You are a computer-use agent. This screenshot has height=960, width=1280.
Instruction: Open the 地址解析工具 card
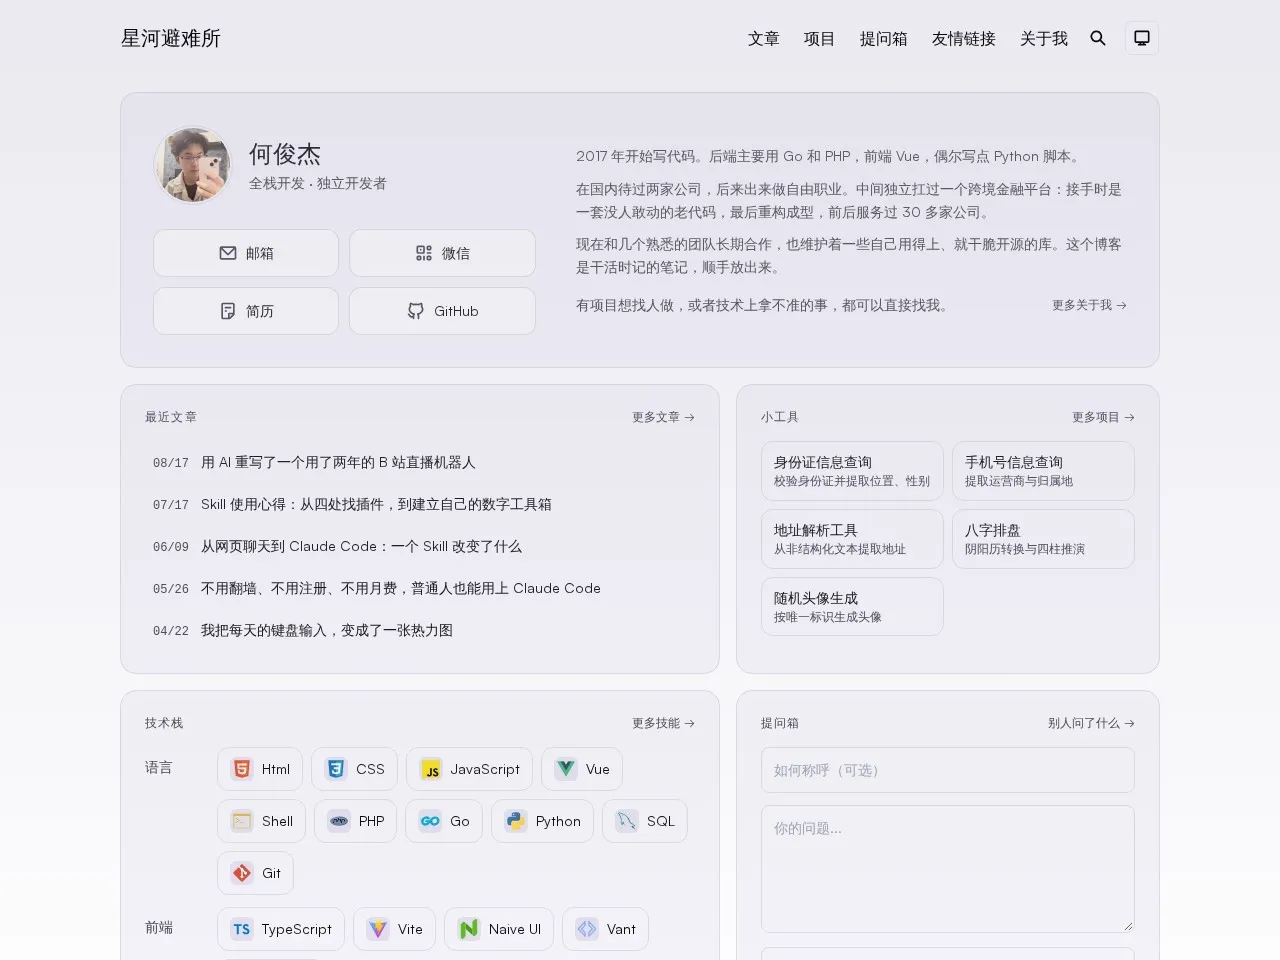pos(852,539)
